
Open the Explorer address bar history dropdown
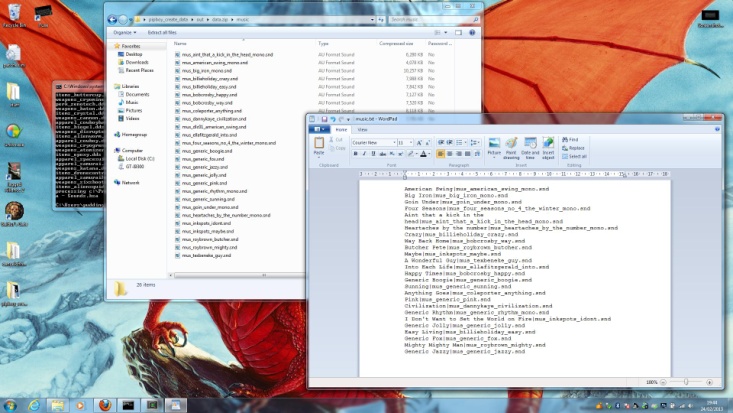tap(372, 20)
